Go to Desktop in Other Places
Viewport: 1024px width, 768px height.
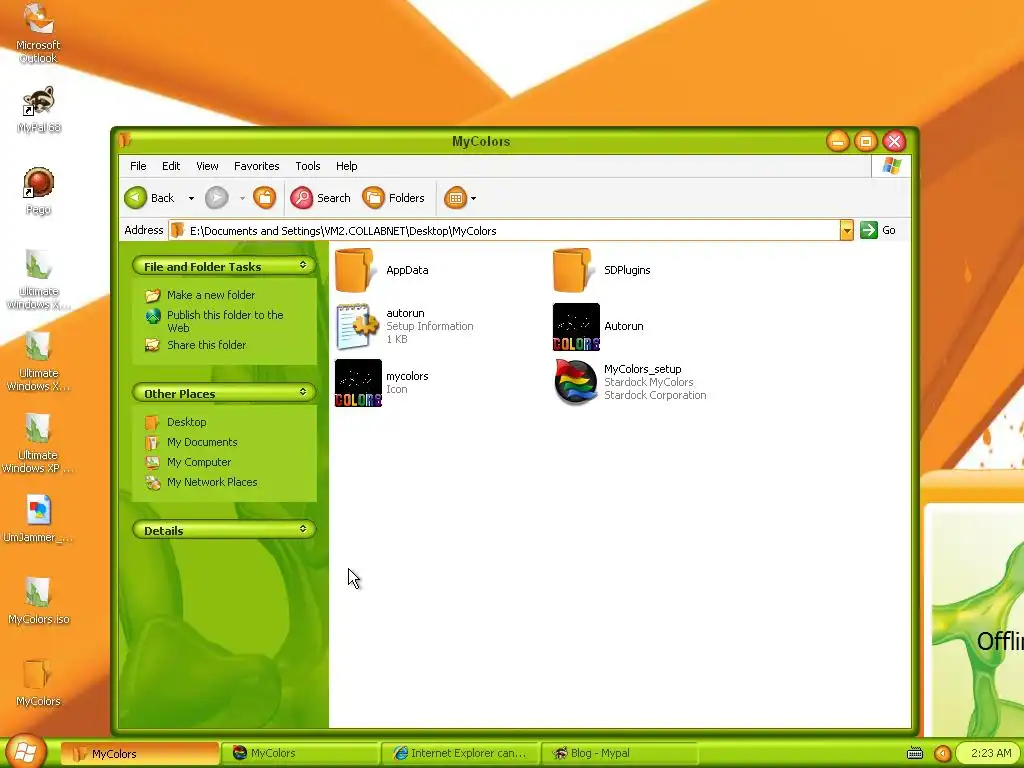point(187,422)
